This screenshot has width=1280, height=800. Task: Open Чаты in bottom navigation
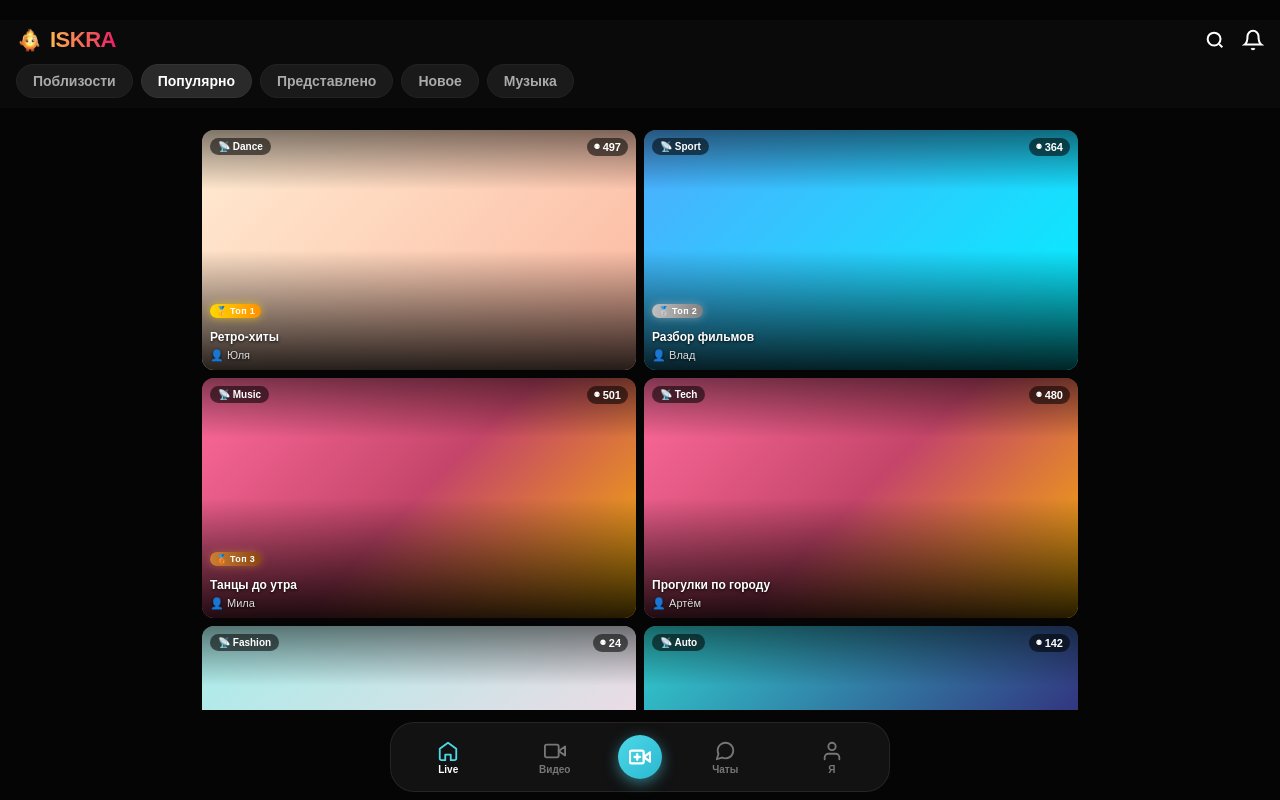[x=725, y=757]
